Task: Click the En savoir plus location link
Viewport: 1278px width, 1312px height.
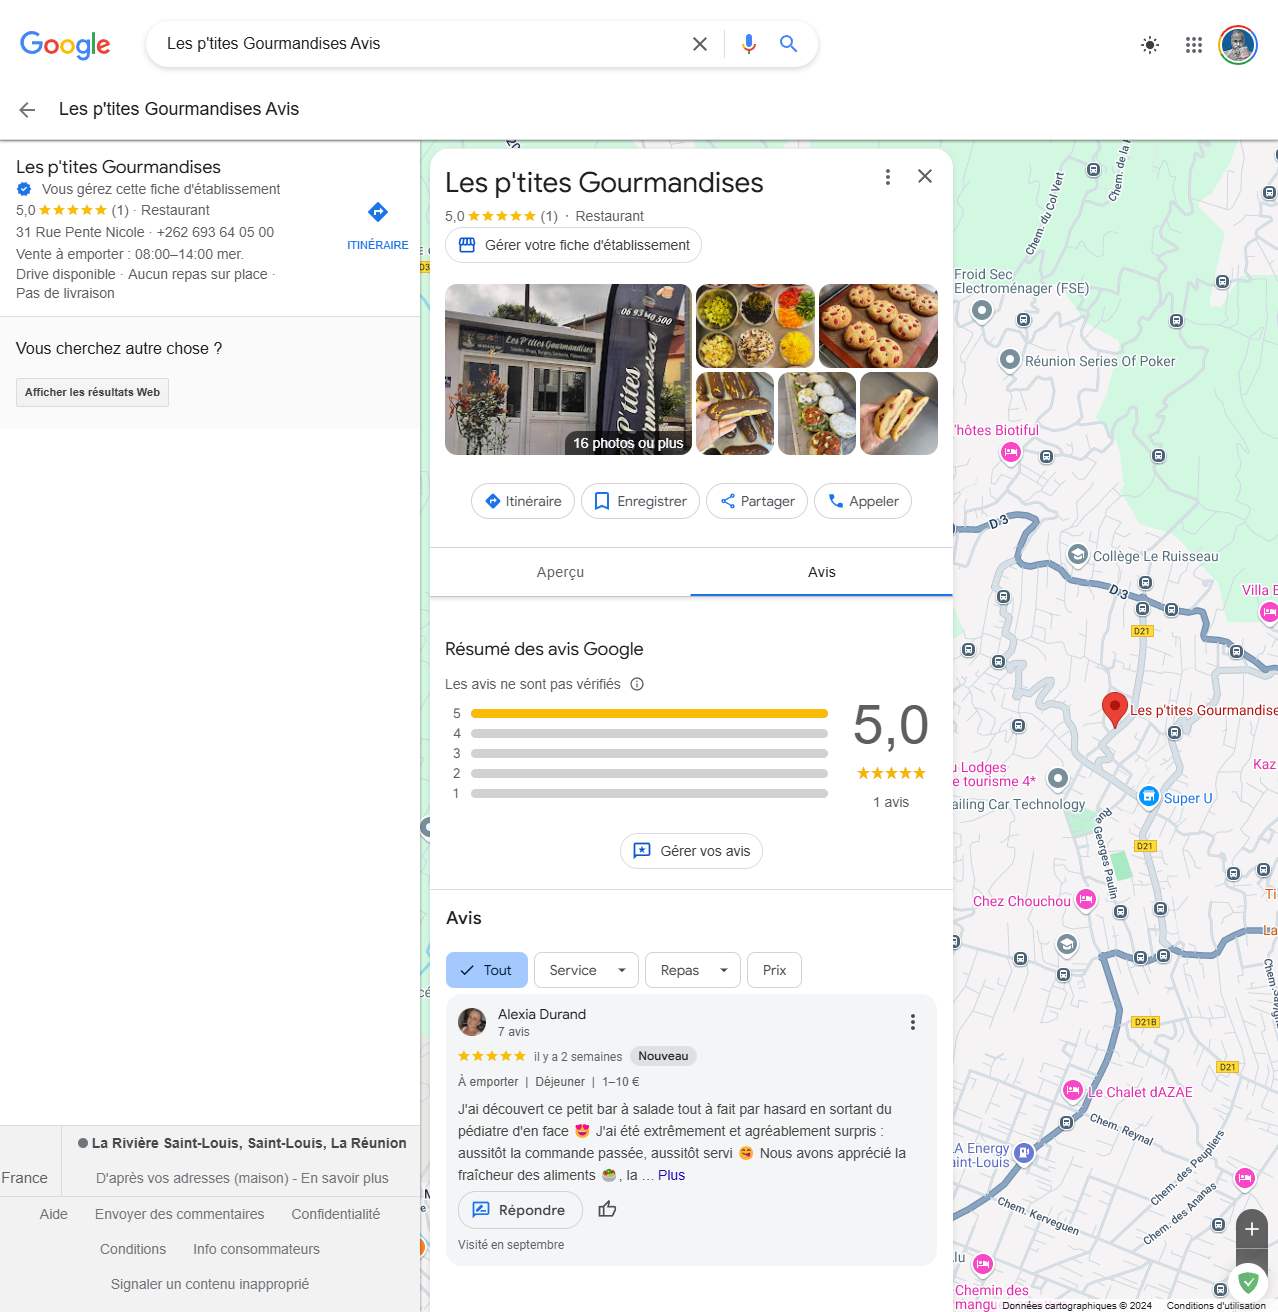Action: pos(345,1178)
